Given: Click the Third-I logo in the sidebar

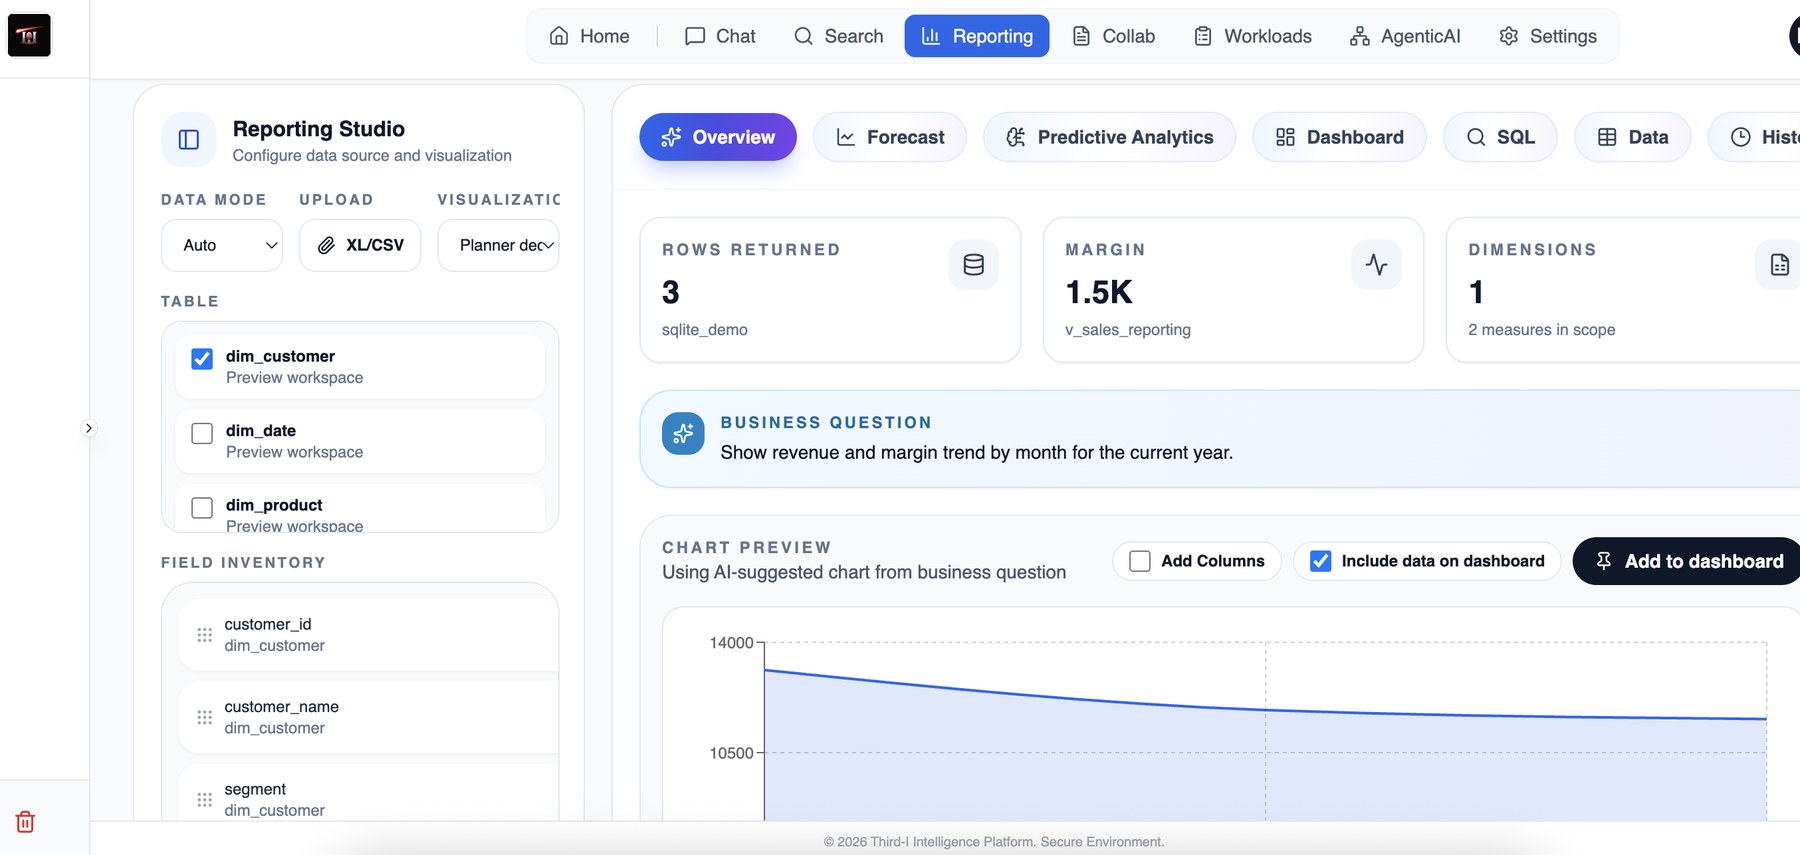Looking at the screenshot, I should [29, 35].
